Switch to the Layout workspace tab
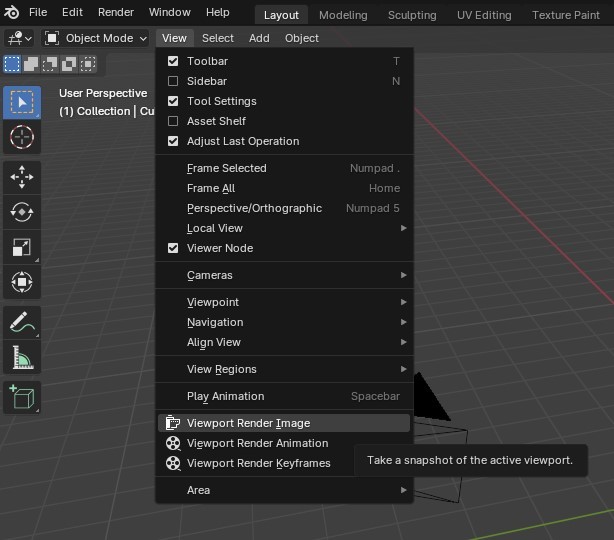Viewport: 614px width, 540px height. tap(281, 15)
